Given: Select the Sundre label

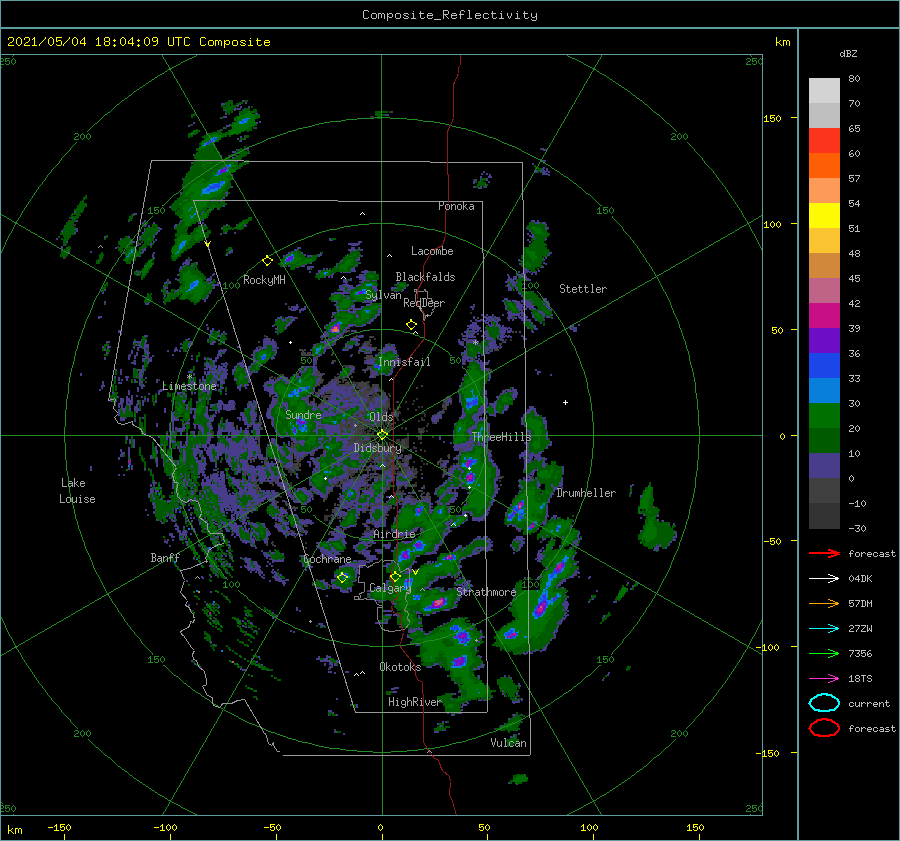Looking at the screenshot, I should coord(304,414).
